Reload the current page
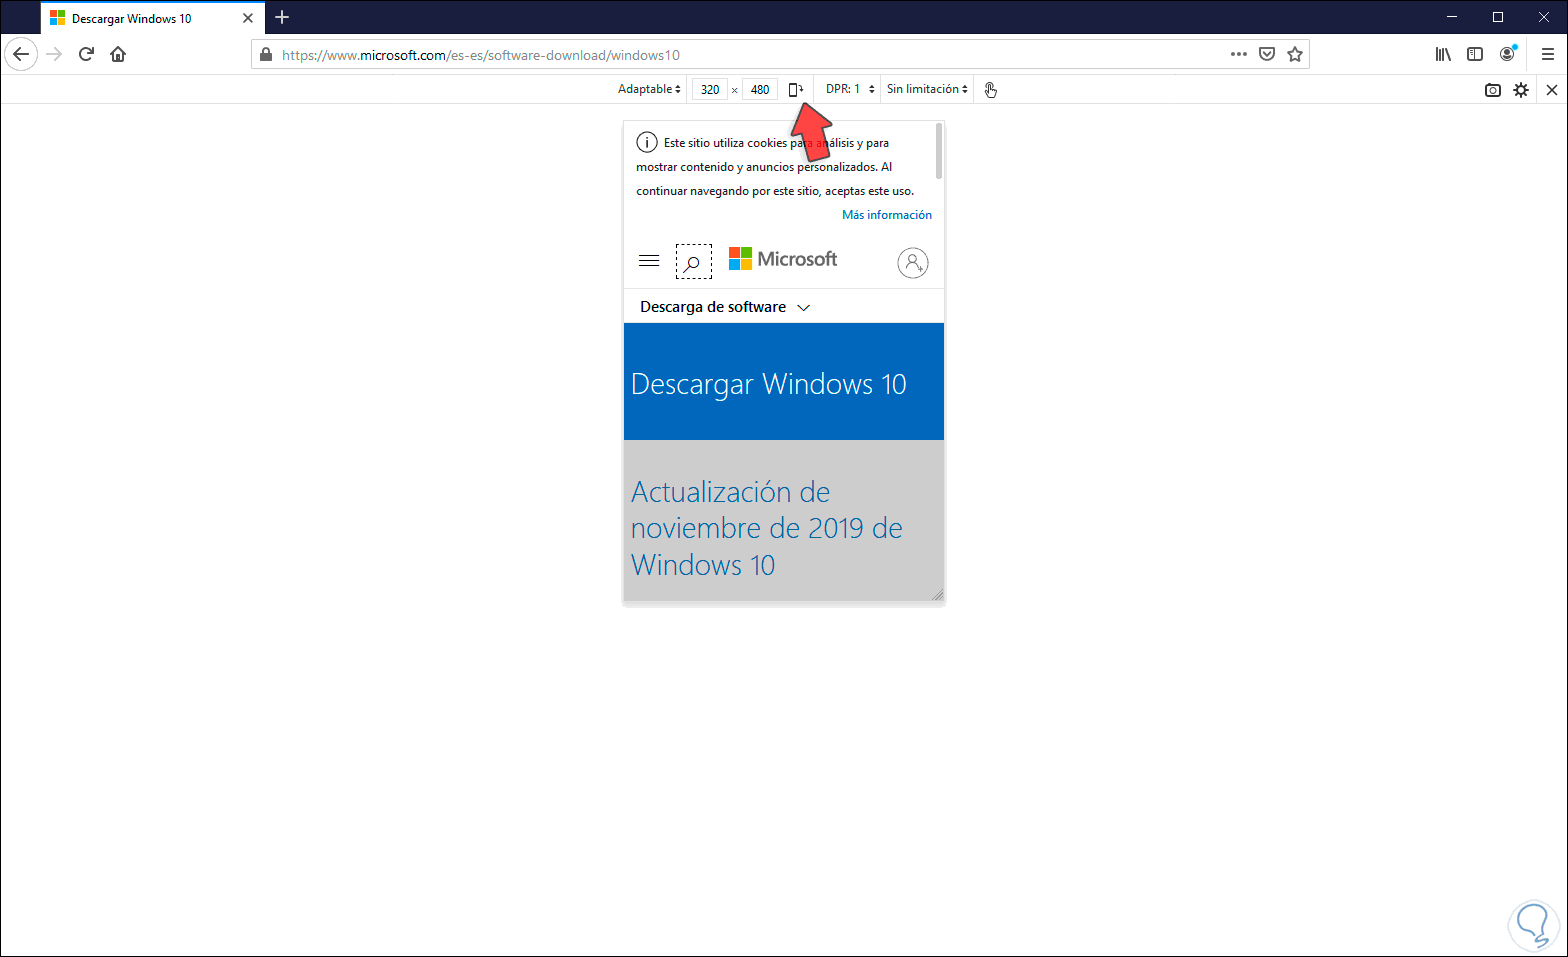Viewport: 1568px width, 957px height. tap(86, 54)
